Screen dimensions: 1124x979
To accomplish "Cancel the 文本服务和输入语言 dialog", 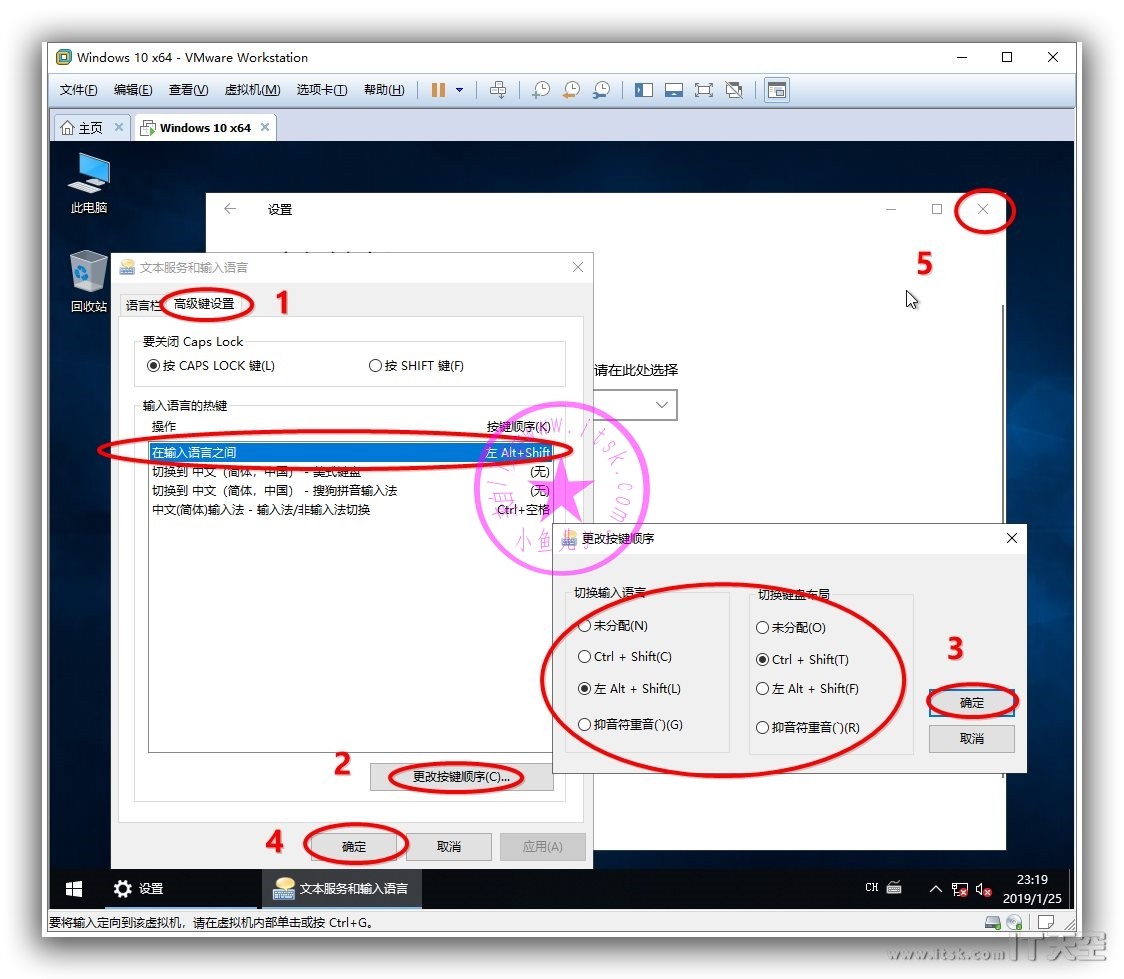I will [x=449, y=846].
